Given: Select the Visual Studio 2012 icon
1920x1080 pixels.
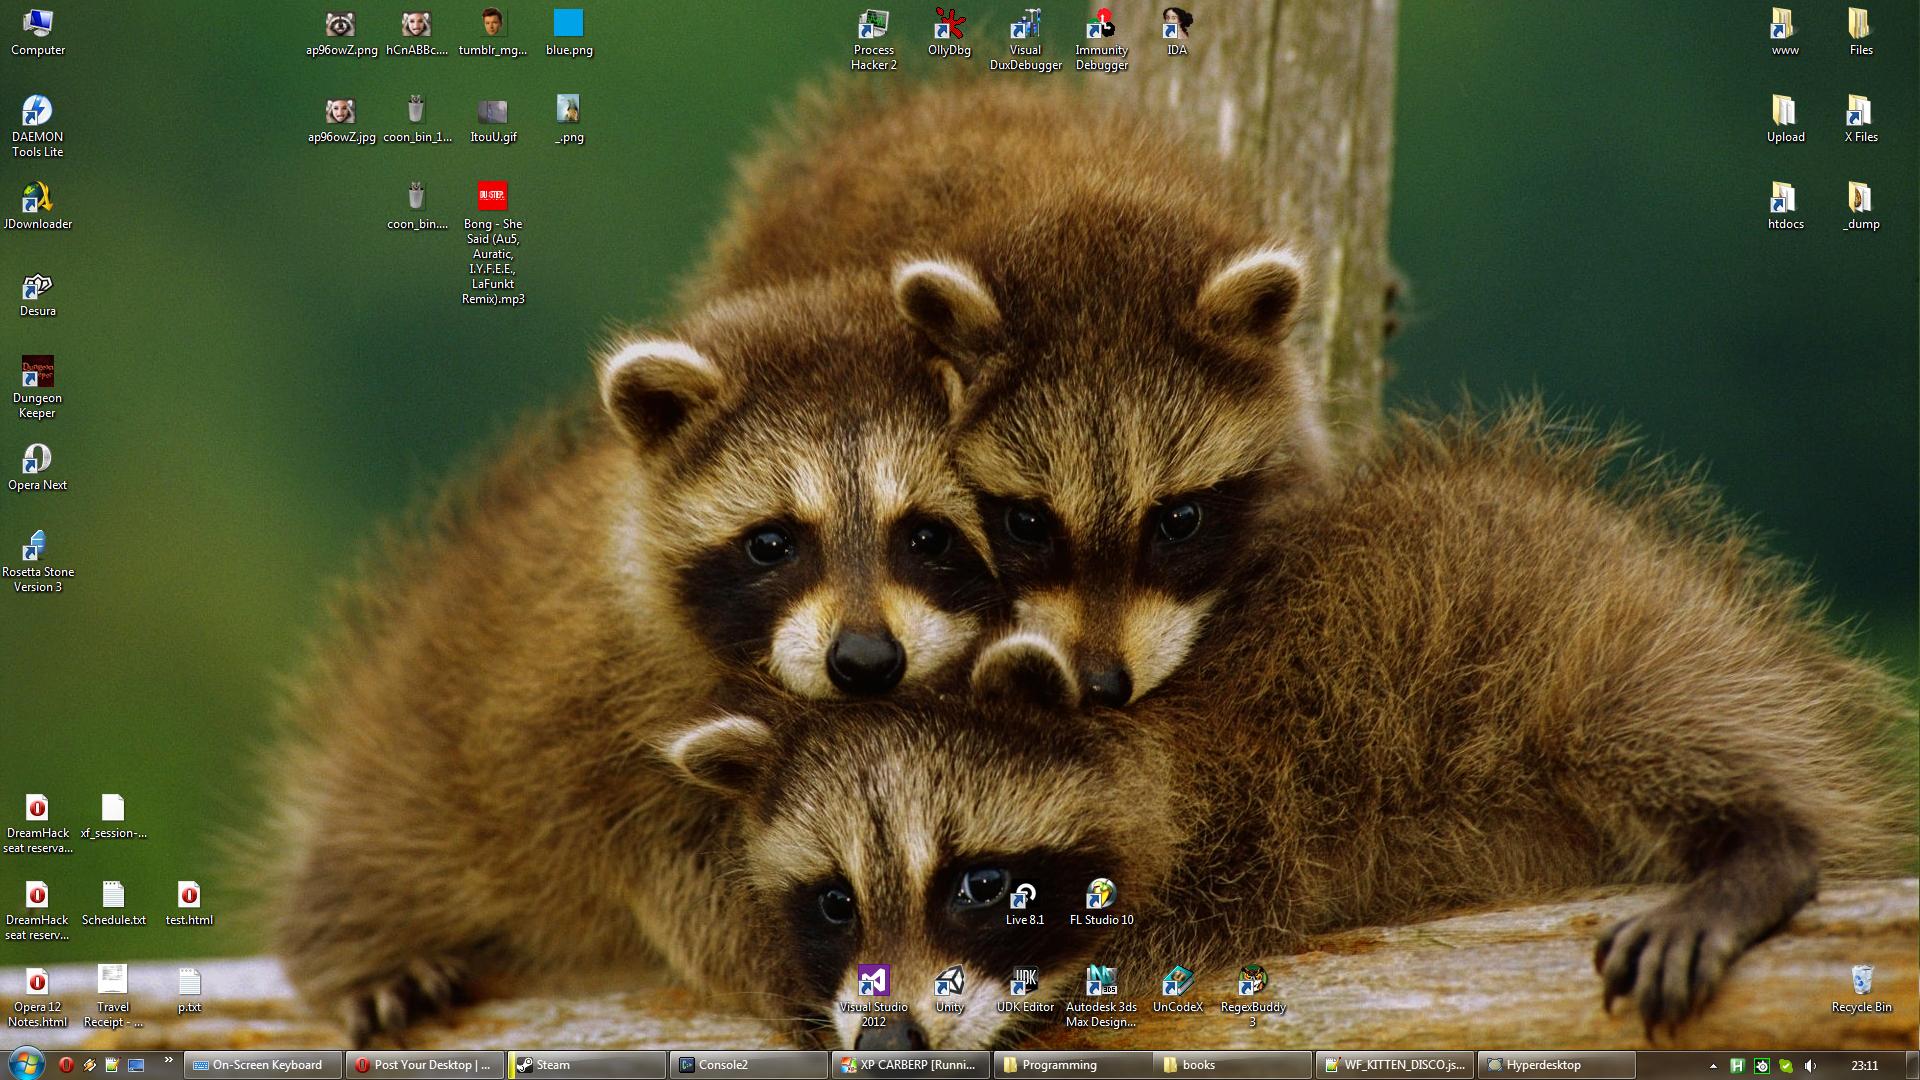Looking at the screenshot, I should [873, 982].
